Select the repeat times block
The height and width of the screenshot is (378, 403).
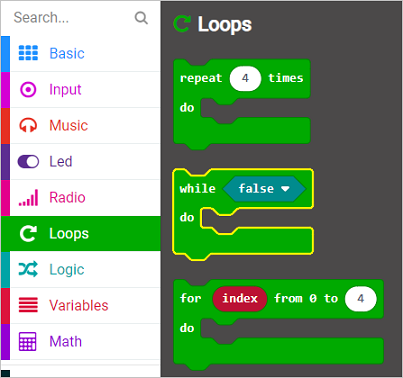[242, 104]
